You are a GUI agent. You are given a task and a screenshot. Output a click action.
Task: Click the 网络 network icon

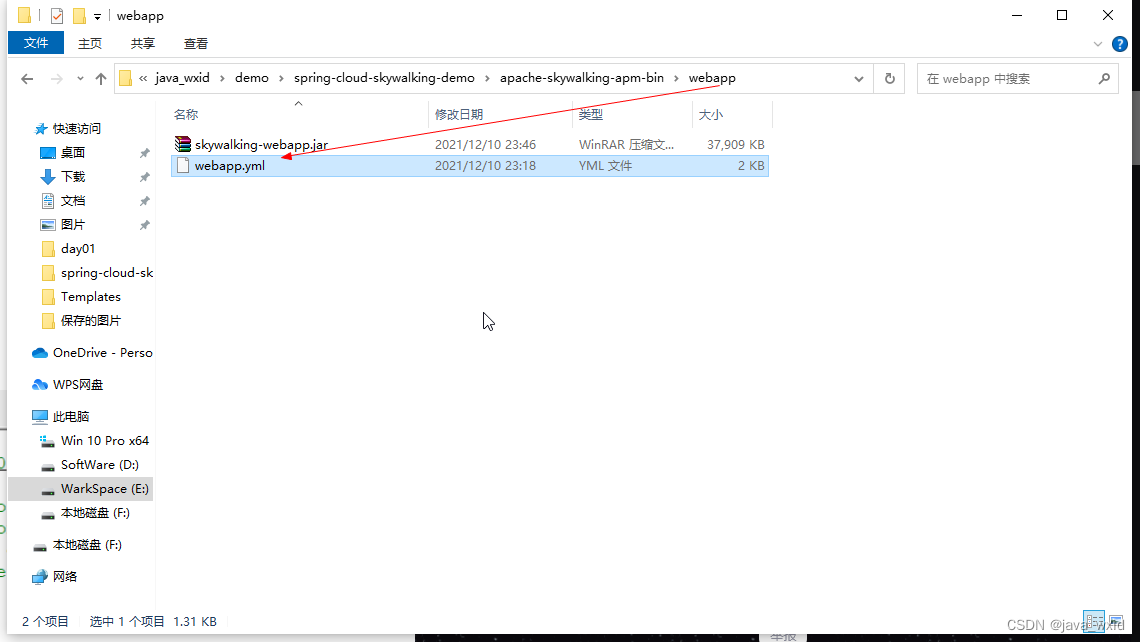[x=40, y=577]
